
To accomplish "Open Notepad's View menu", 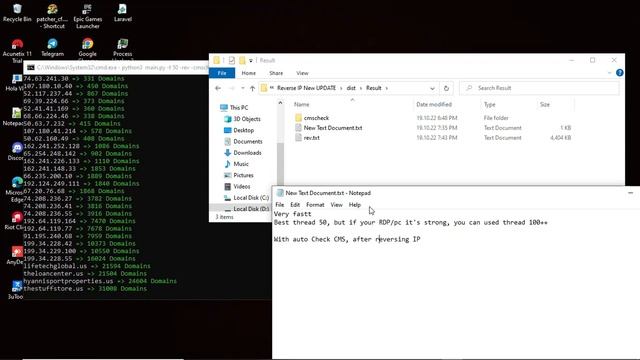I will click(336, 204).
